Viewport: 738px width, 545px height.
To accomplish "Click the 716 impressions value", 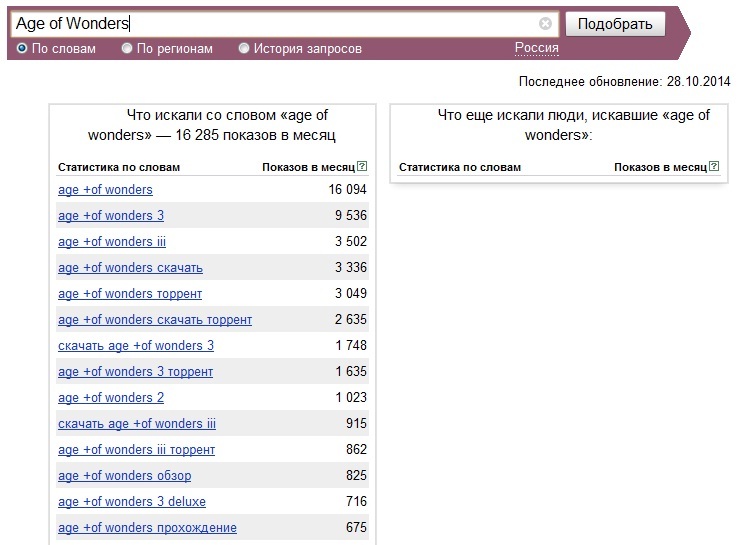I will point(356,501).
